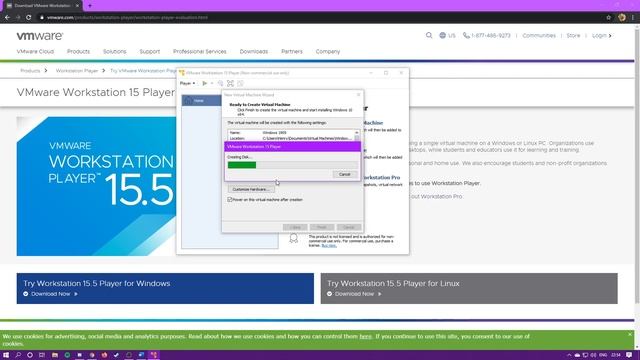Click Download Now for Linux player
Viewport: 640px width, 360px height.
tap(354, 294)
